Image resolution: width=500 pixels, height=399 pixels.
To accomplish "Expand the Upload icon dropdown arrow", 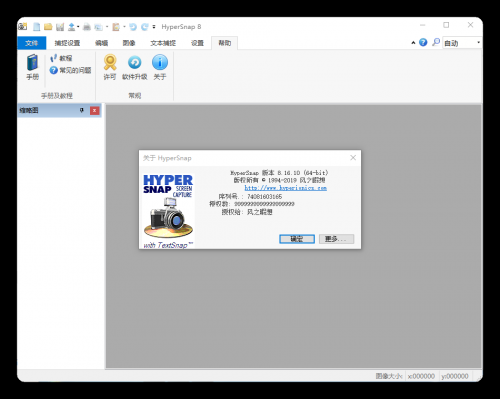I will 78,27.
